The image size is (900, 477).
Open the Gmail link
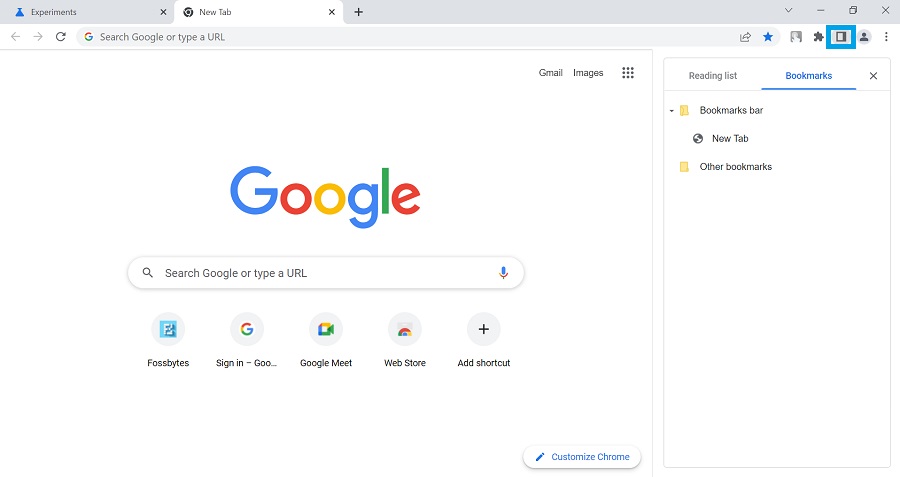click(x=550, y=73)
